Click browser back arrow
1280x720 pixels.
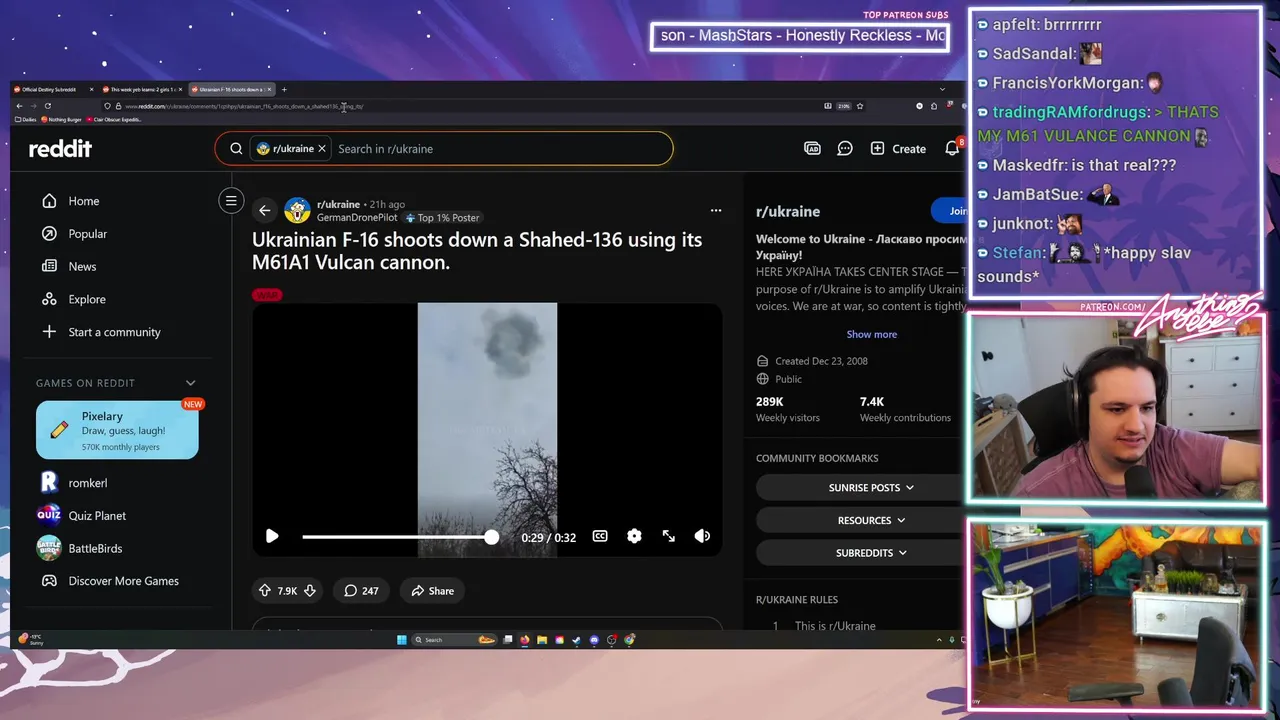tap(19, 106)
